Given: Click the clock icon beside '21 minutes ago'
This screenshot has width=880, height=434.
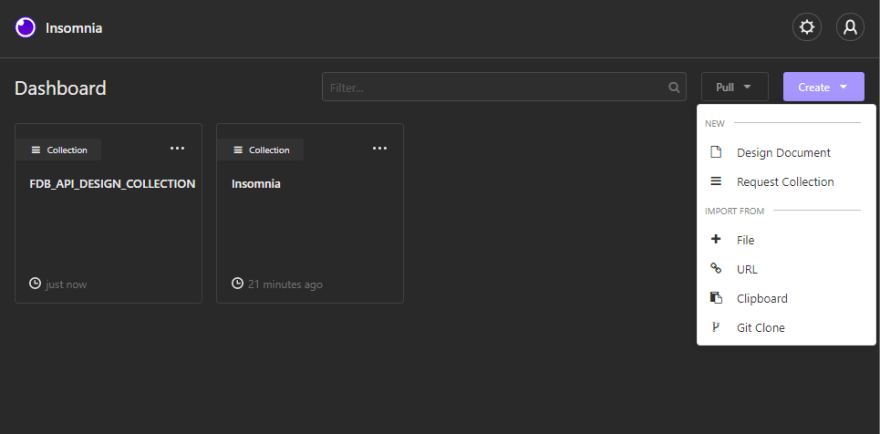Looking at the screenshot, I should (x=237, y=284).
